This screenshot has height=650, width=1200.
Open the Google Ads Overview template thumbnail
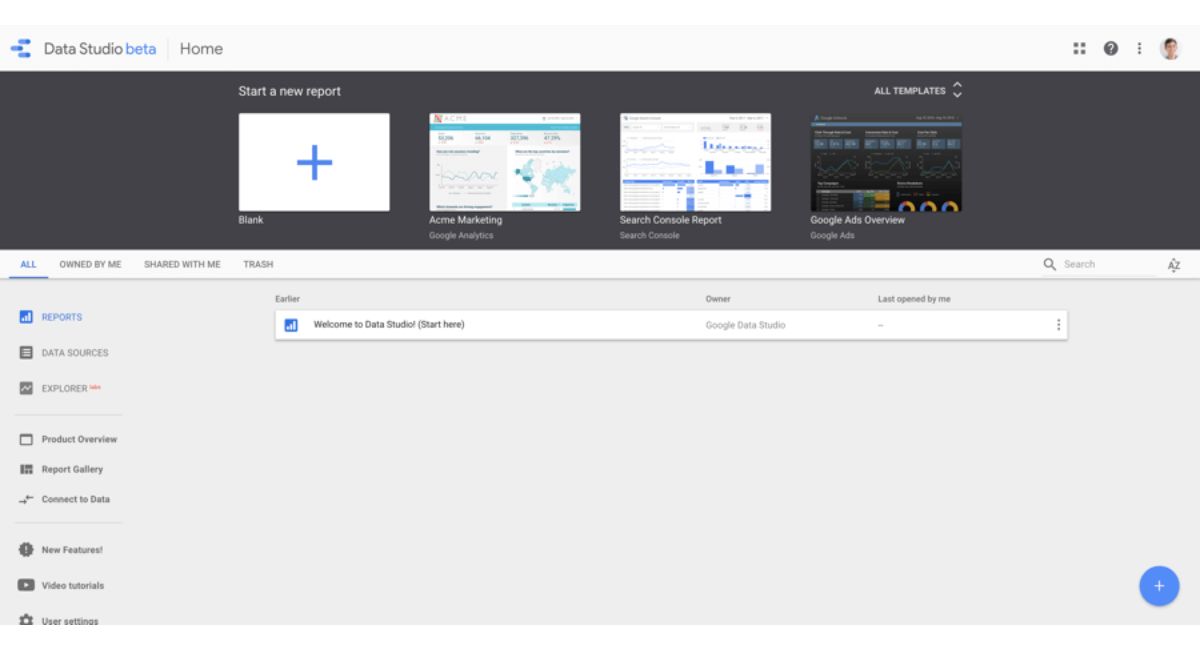[x=886, y=162]
